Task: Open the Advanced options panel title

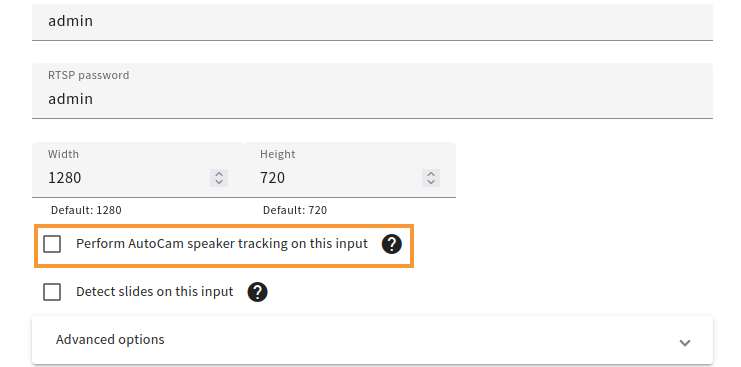Action: tap(110, 340)
